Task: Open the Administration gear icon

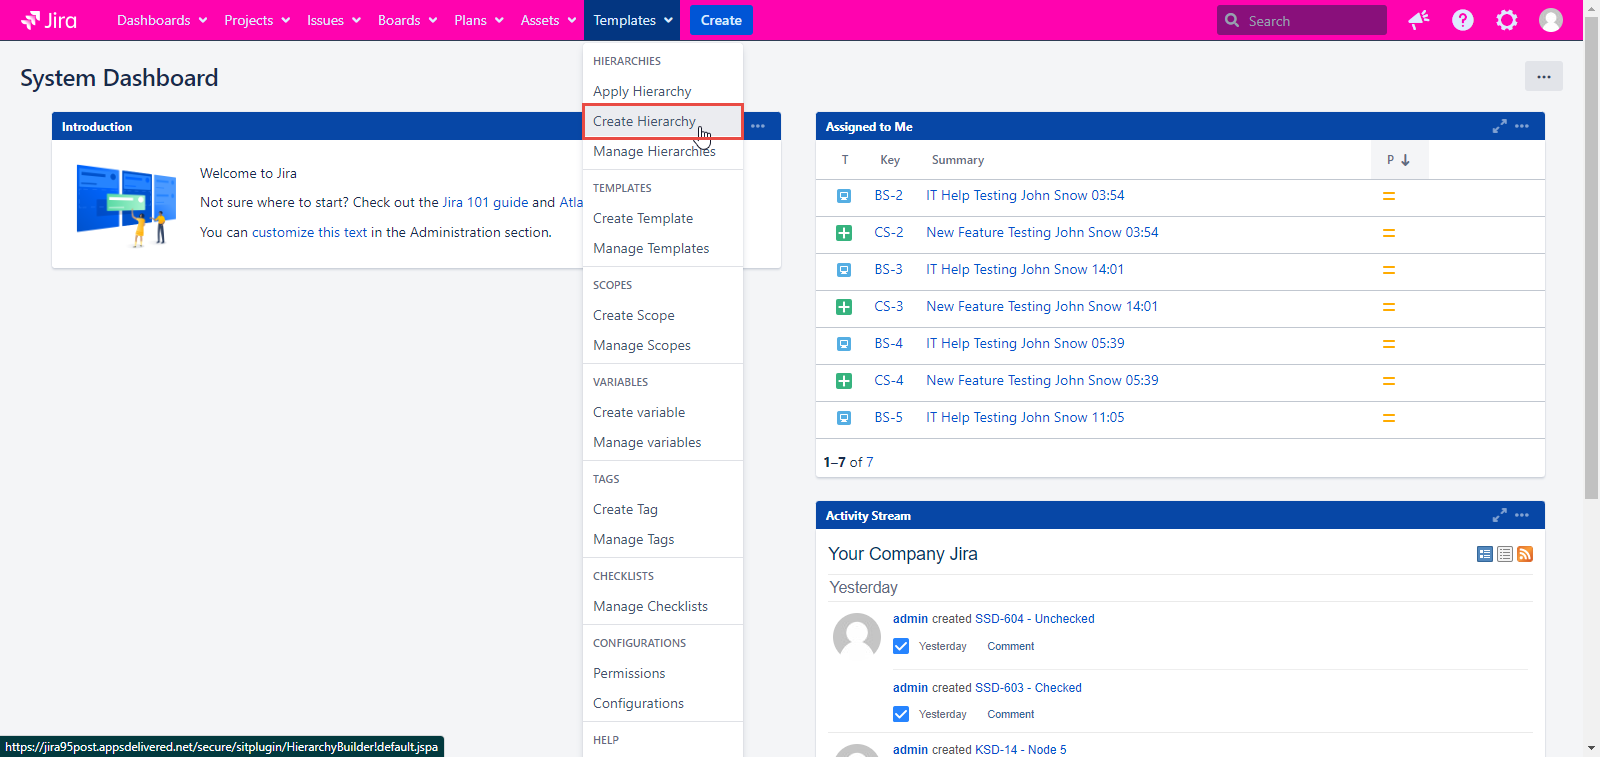Action: pos(1506,20)
